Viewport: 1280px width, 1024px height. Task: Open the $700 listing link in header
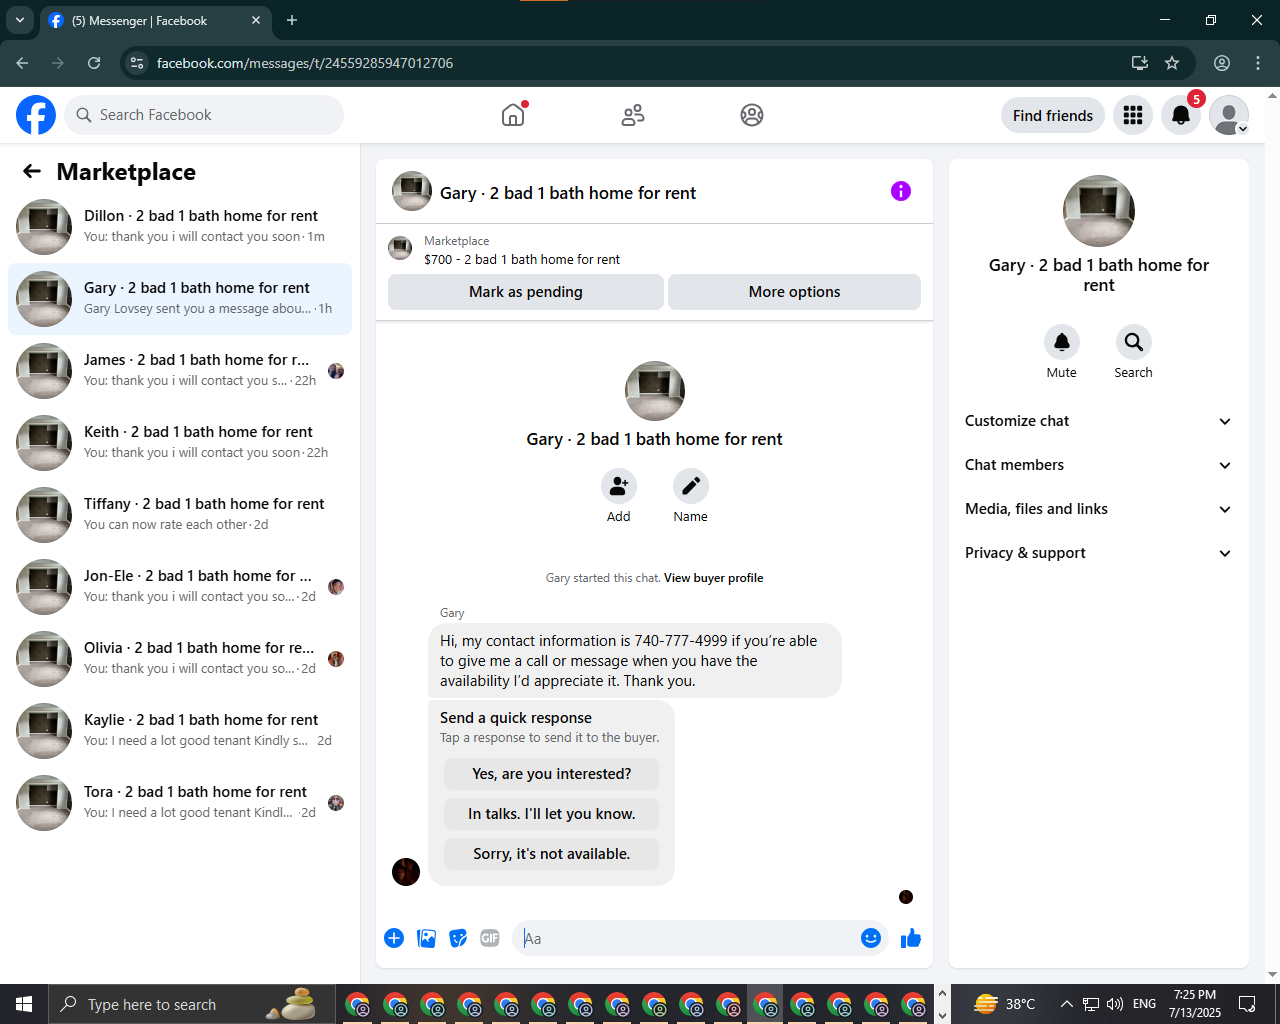pyautogui.click(x=522, y=259)
